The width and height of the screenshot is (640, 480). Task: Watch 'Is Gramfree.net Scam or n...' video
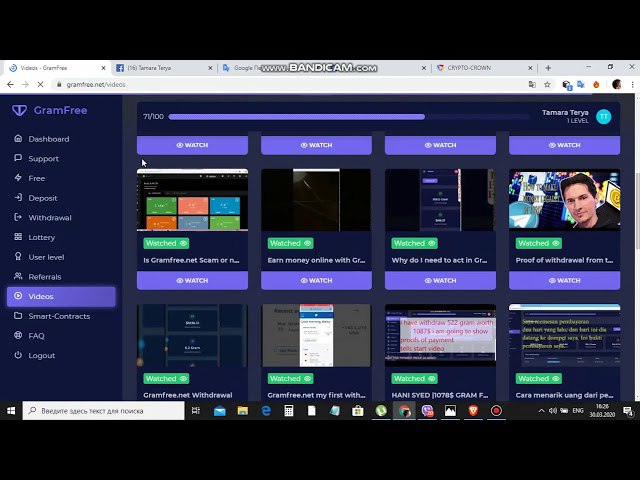pos(192,280)
